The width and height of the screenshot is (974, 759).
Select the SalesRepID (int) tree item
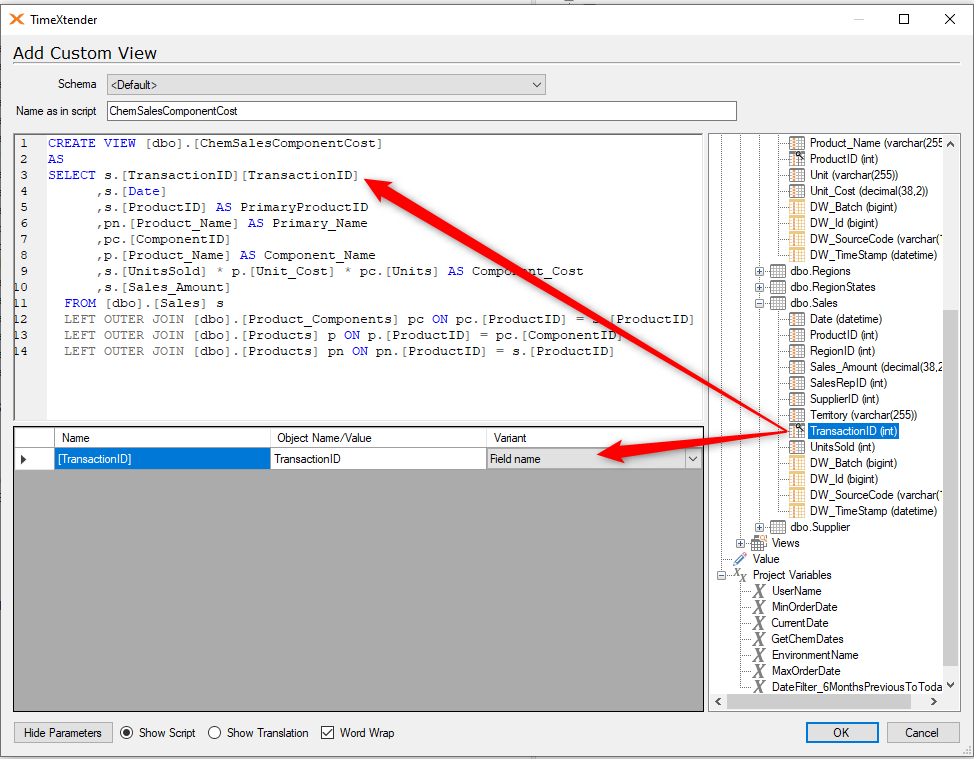tap(848, 383)
